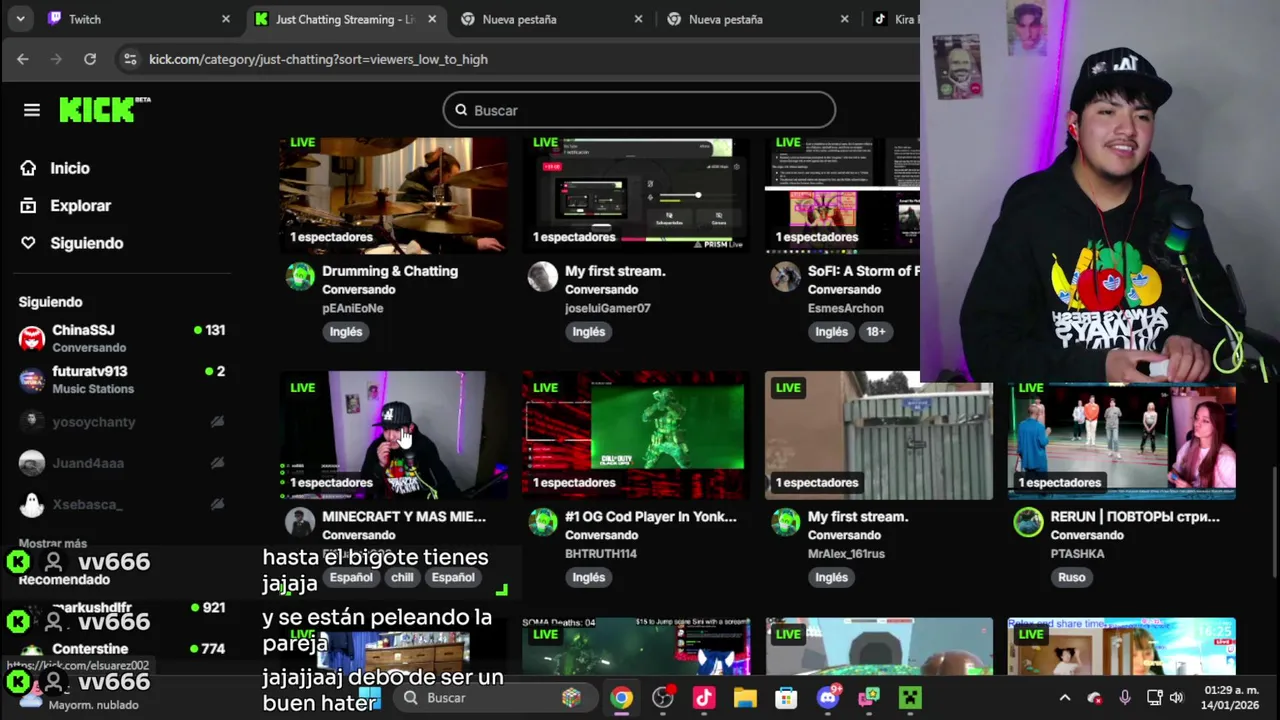Image resolution: width=1280 pixels, height=720 pixels.
Task: Click the Xsebasca_ ghost avatar
Action: coord(32,504)
